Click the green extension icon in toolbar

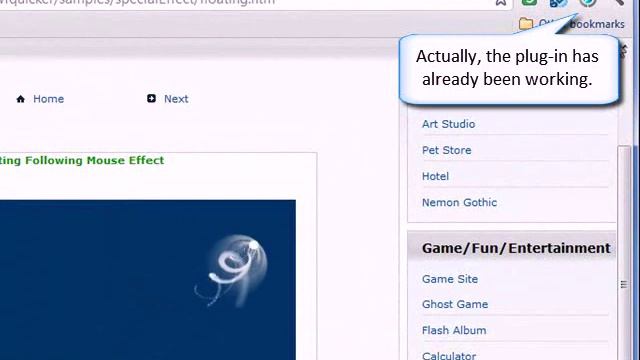529,2
